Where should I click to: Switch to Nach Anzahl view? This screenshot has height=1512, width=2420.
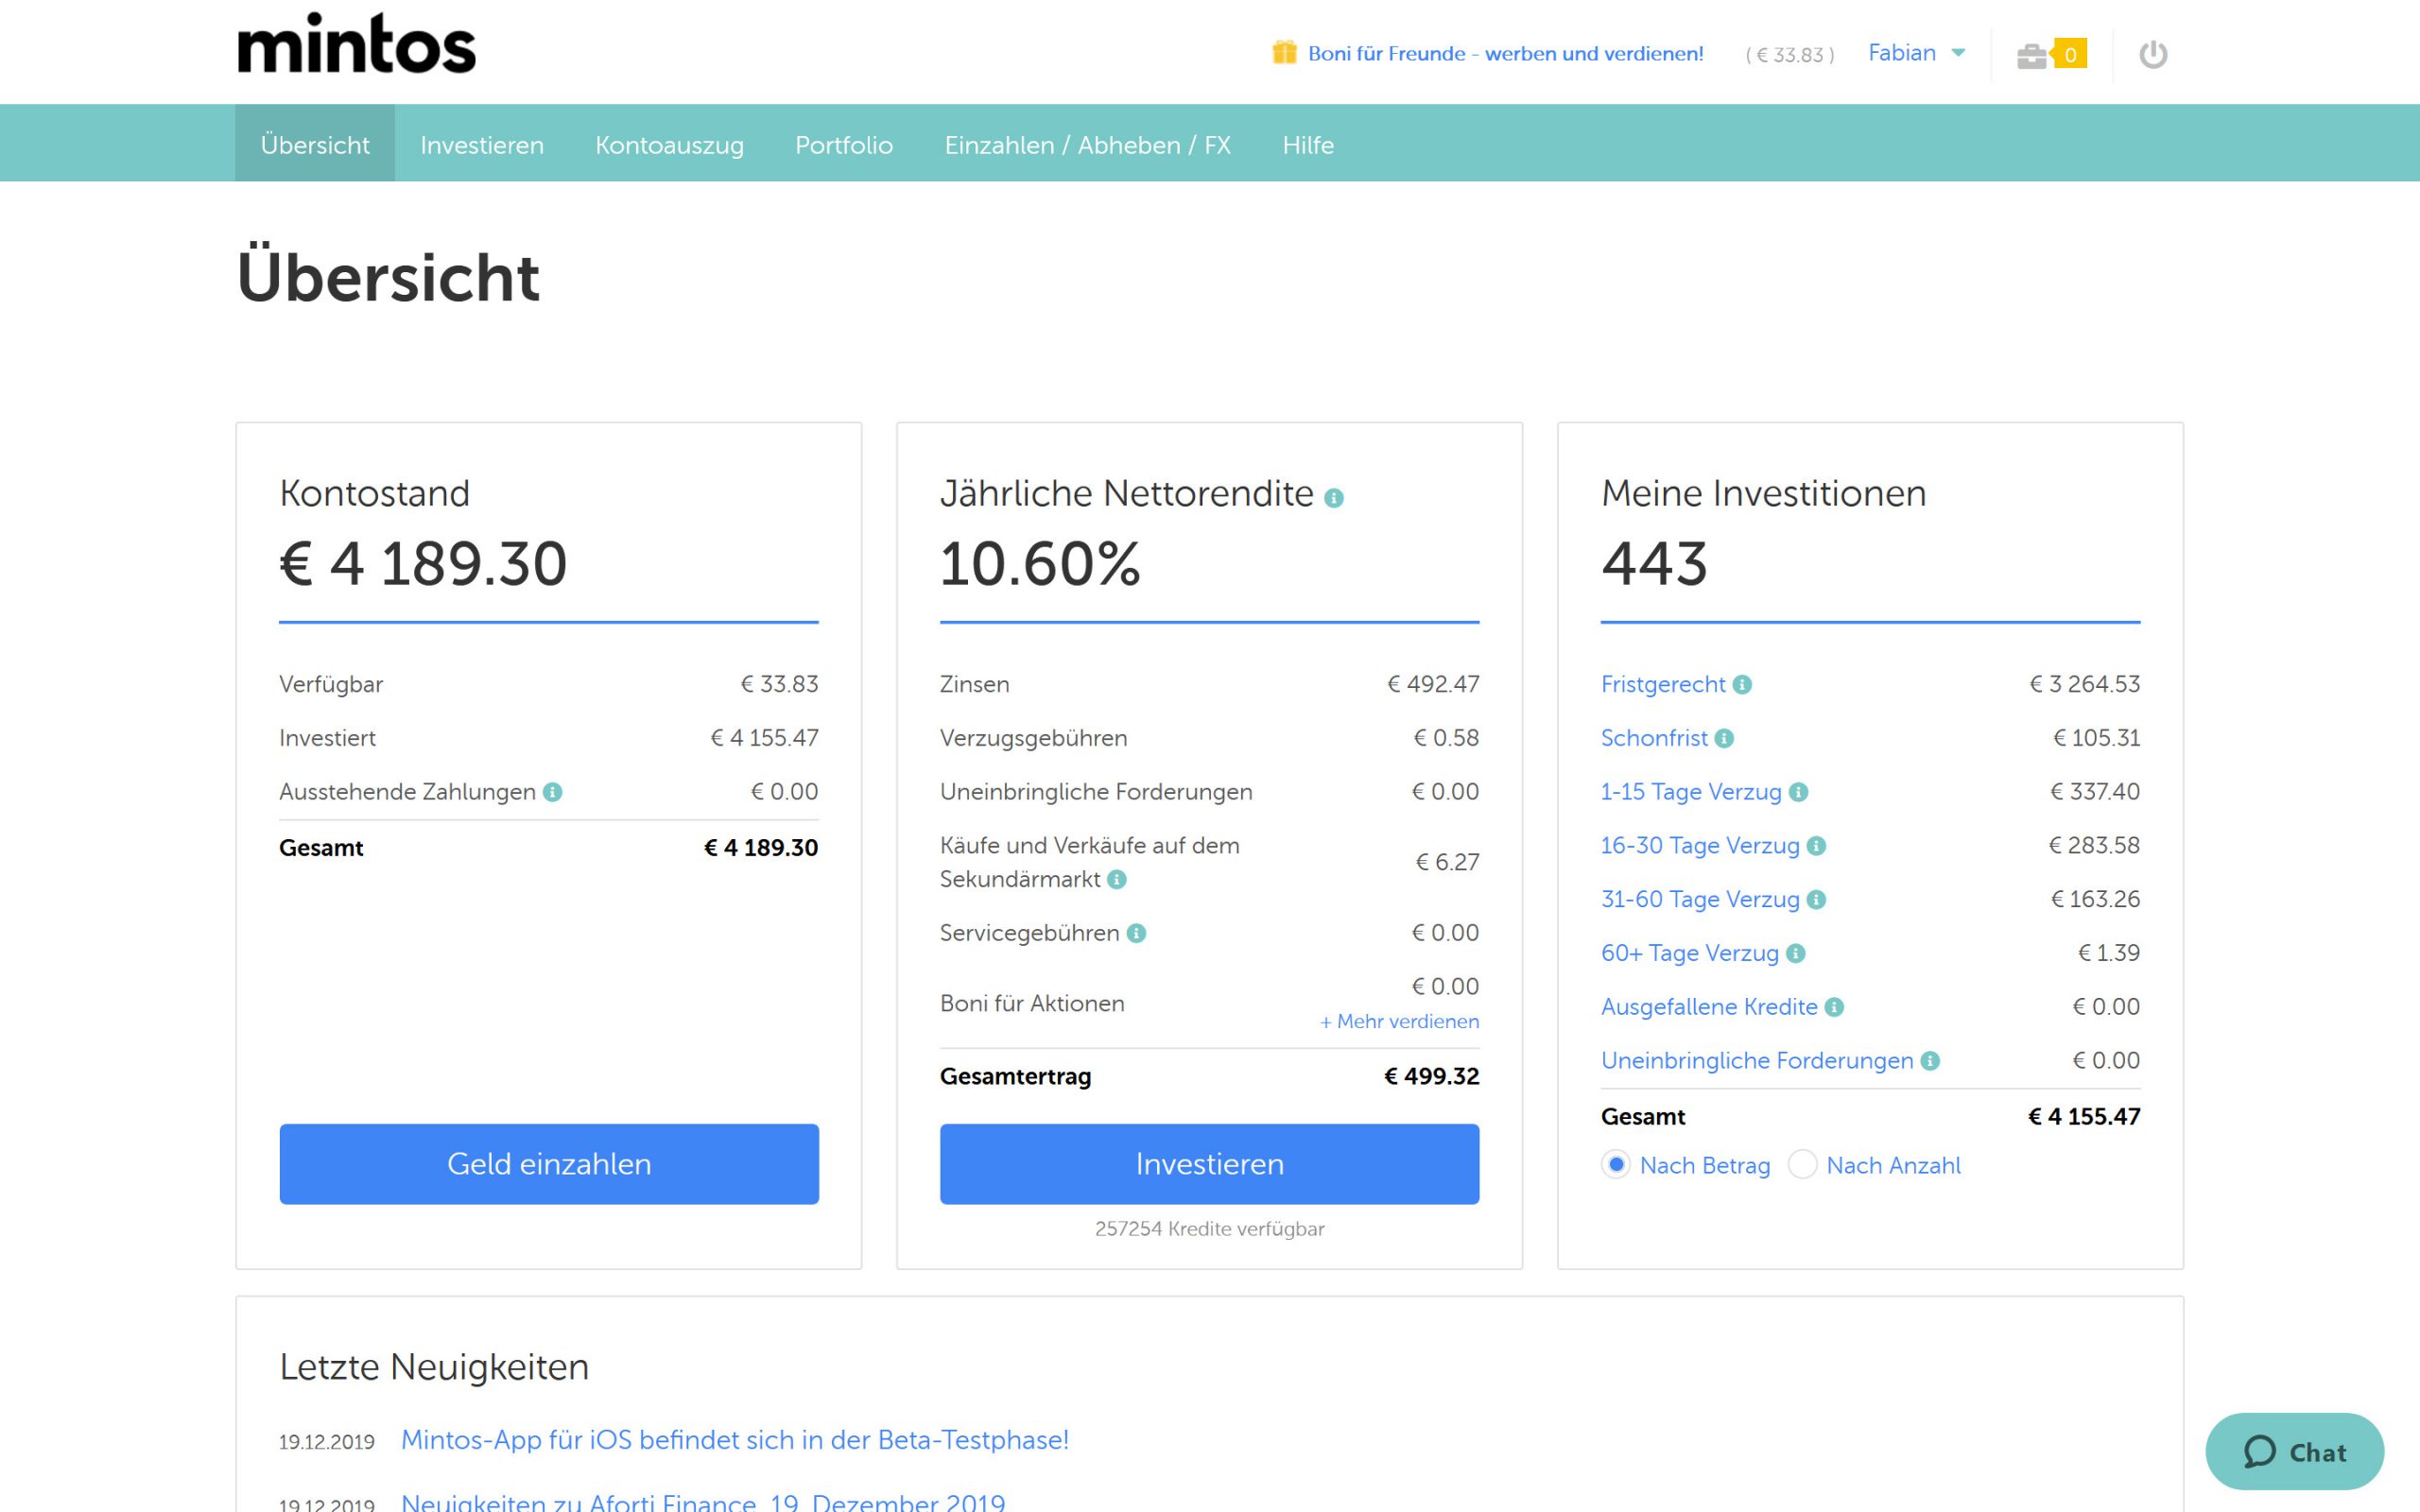tap(1803, 1165)
